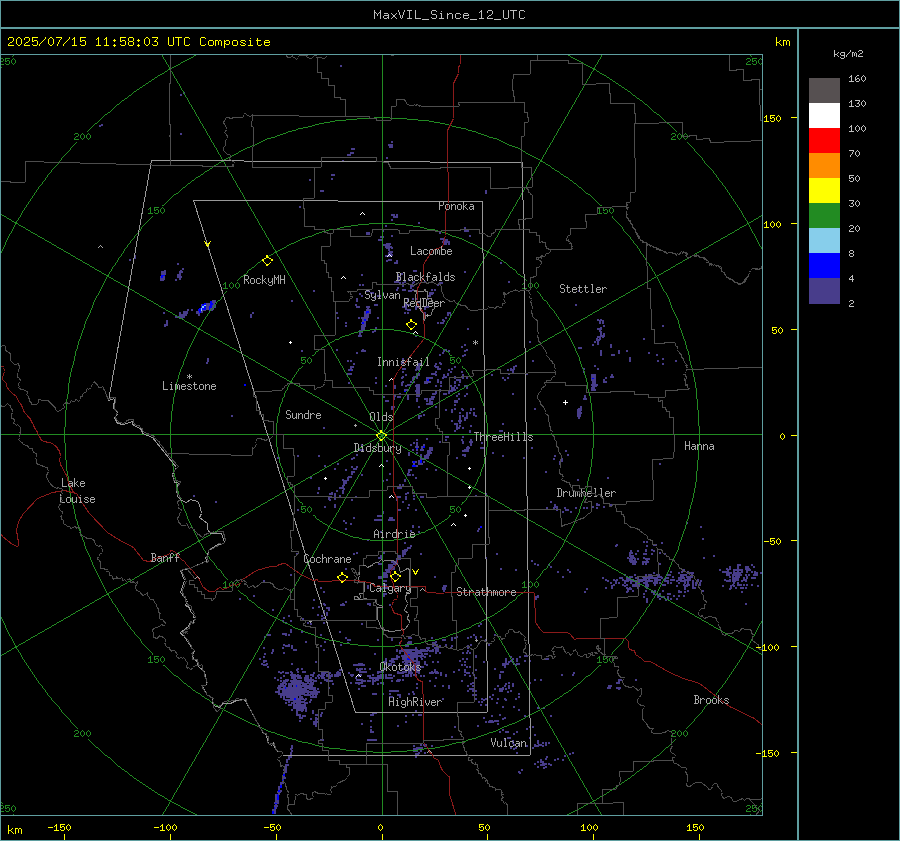900x841 pixels.
Task: Select the Blackfalds label
Action: coord(425,277)
